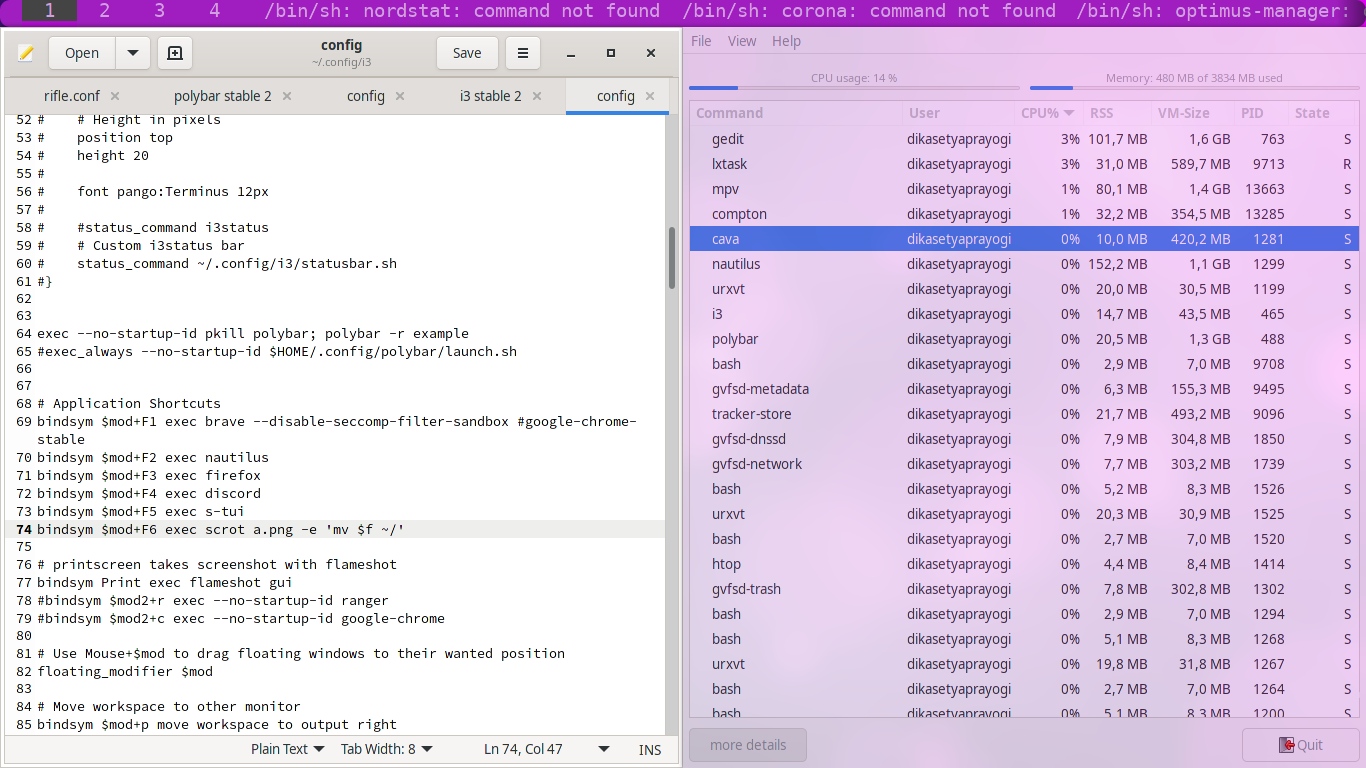The height and width of the screenshot is (768, 1366).
Task: Click the 'bindsym $mod+F4 exec discord' line
Action: point(149,493)
